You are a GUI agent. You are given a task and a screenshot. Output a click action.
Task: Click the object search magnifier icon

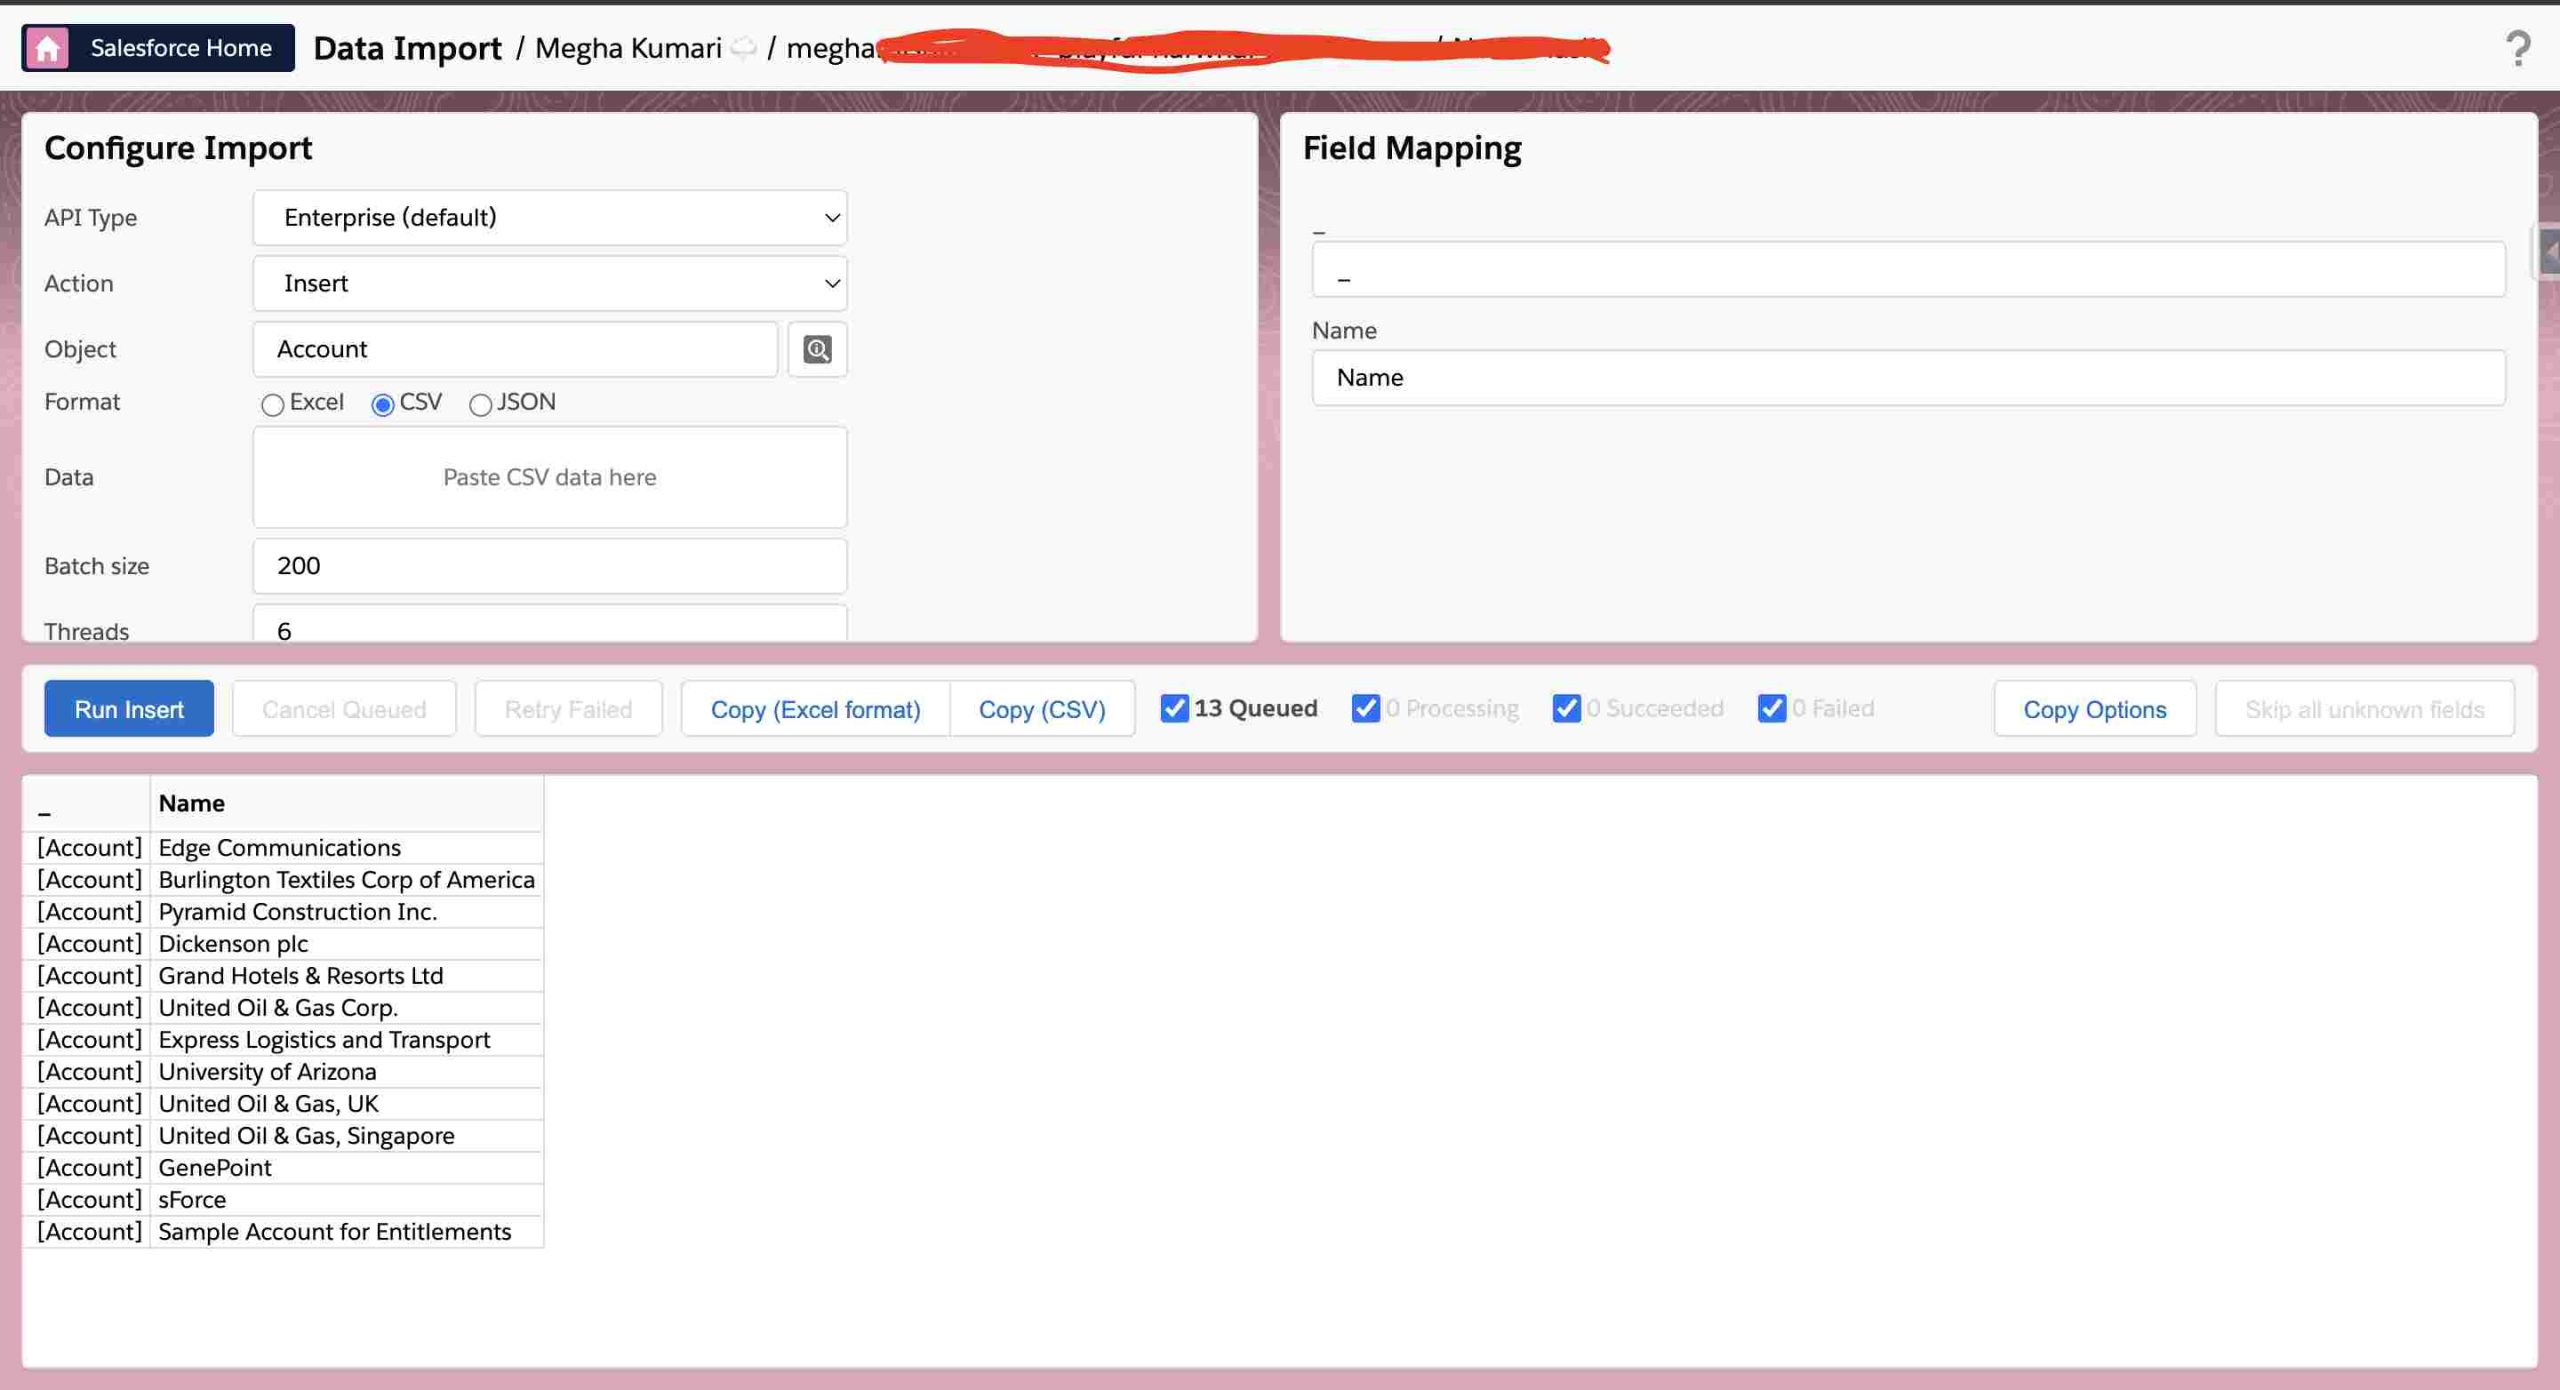[x=817, y=349]
